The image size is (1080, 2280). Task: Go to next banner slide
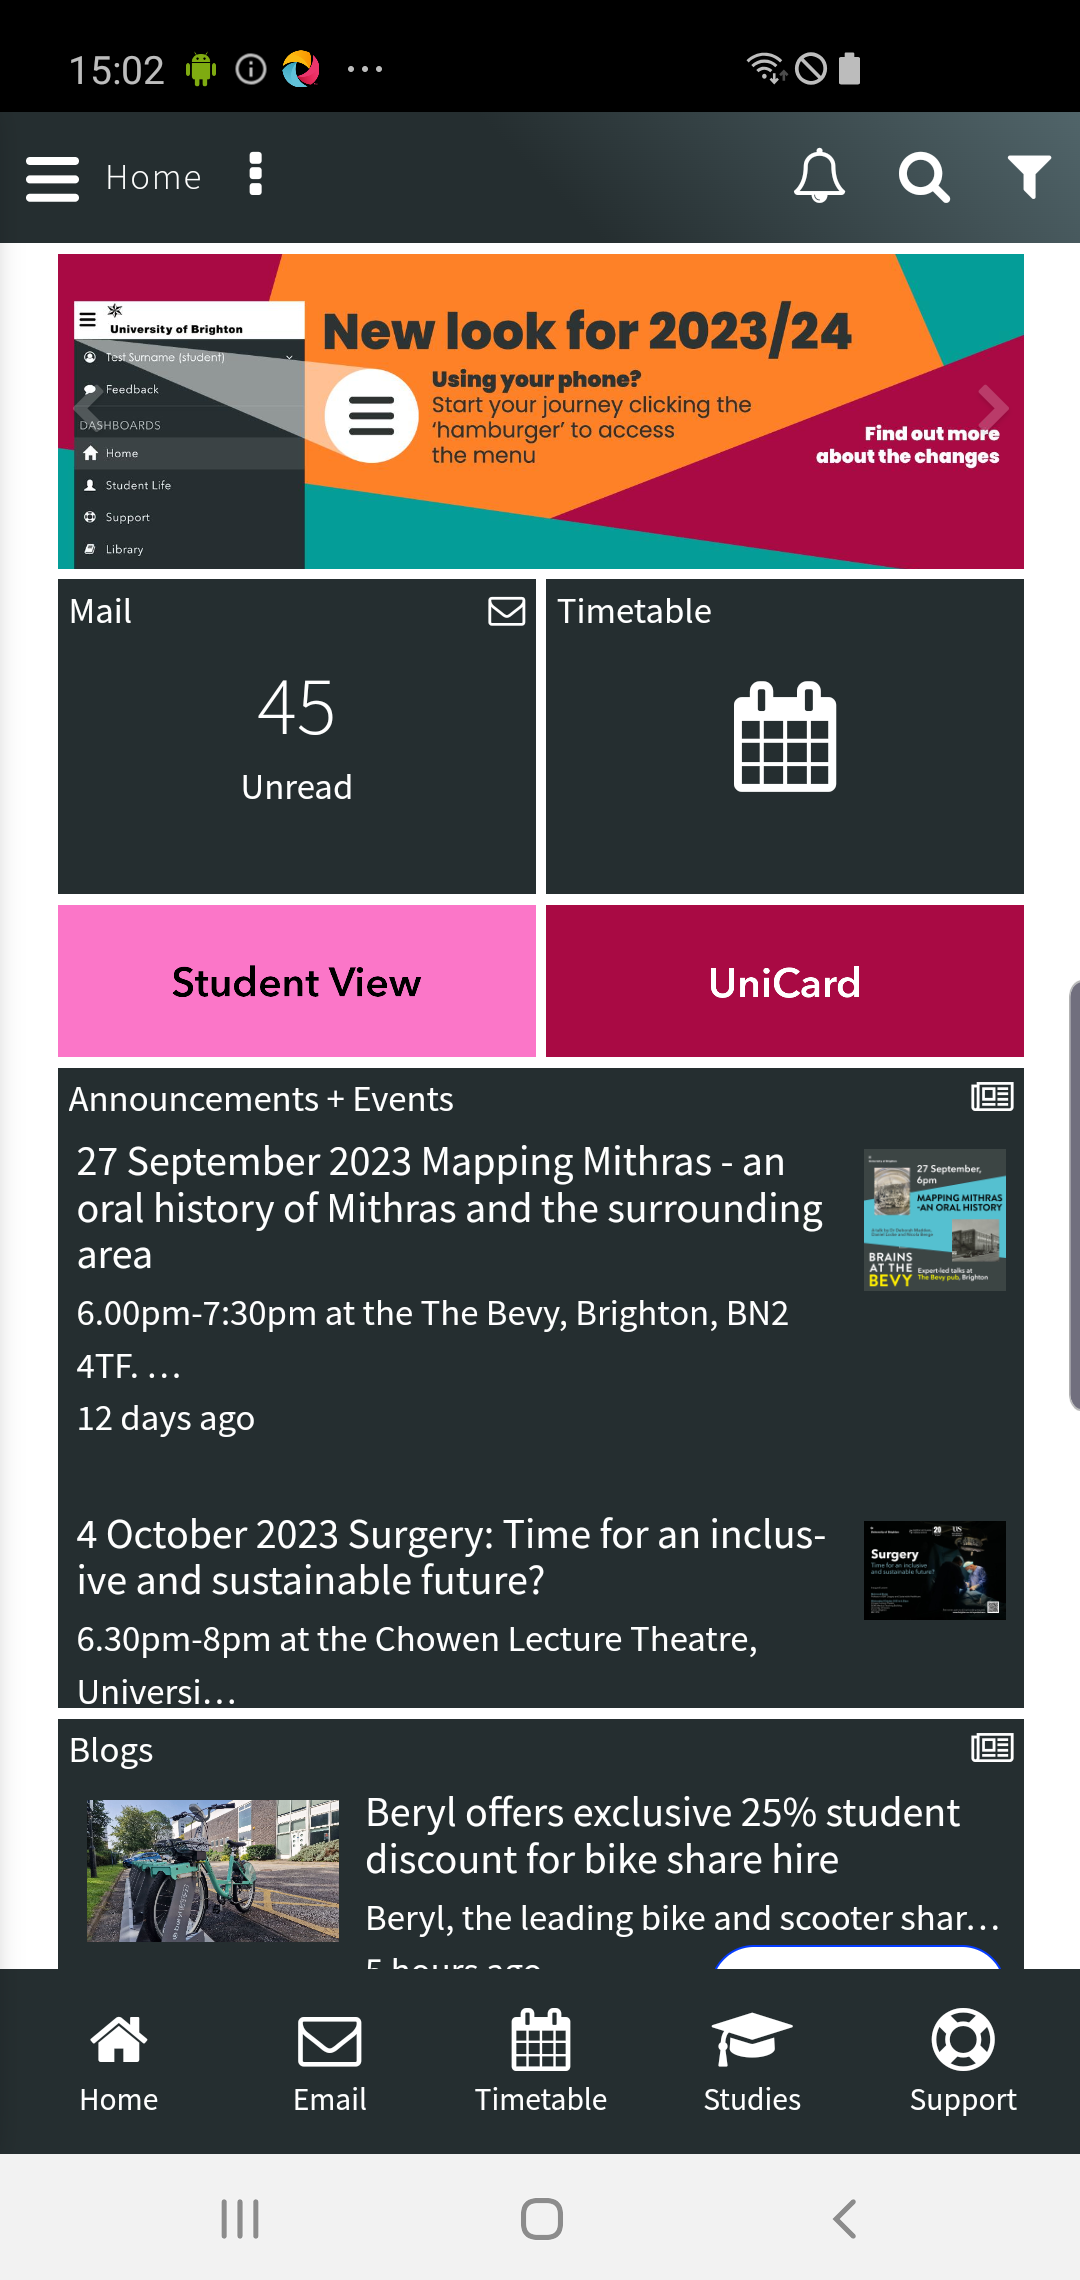click(x=992, y=407)
